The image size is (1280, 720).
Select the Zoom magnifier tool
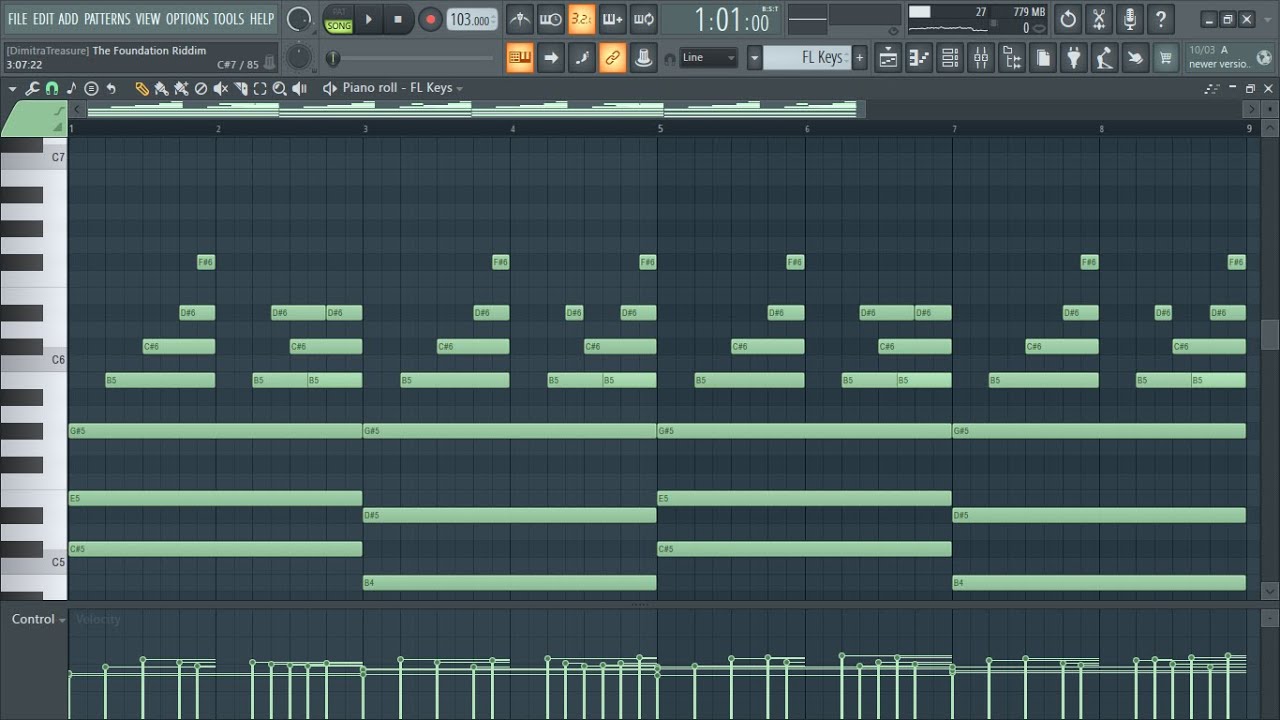tap(280, 88)
